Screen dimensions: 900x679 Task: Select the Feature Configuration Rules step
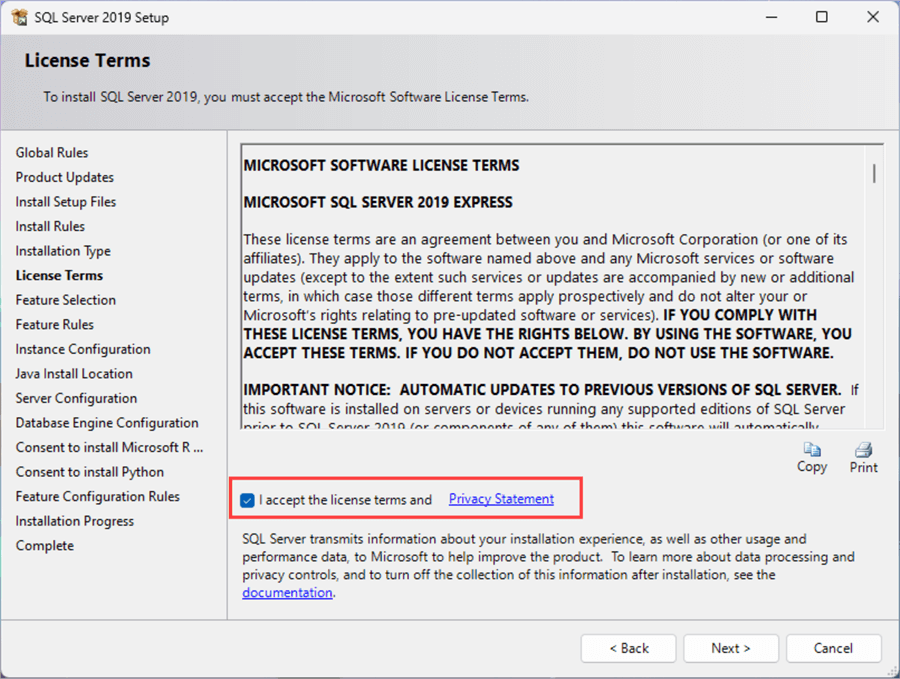98,496
